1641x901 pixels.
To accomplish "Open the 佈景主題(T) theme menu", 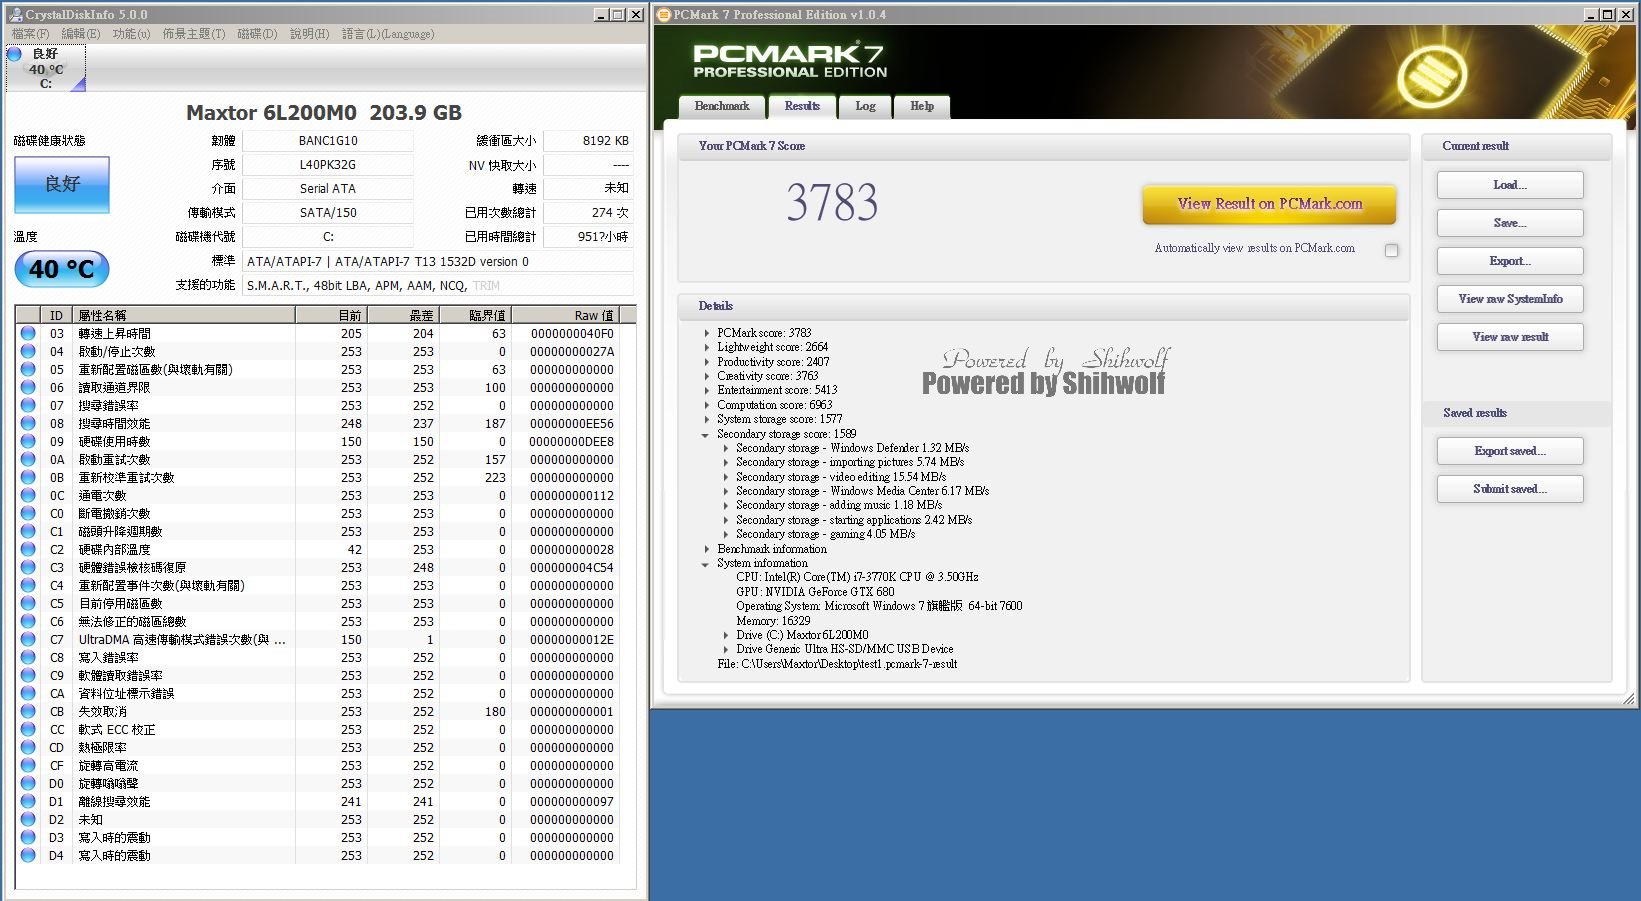I will (x=194, y=34).
